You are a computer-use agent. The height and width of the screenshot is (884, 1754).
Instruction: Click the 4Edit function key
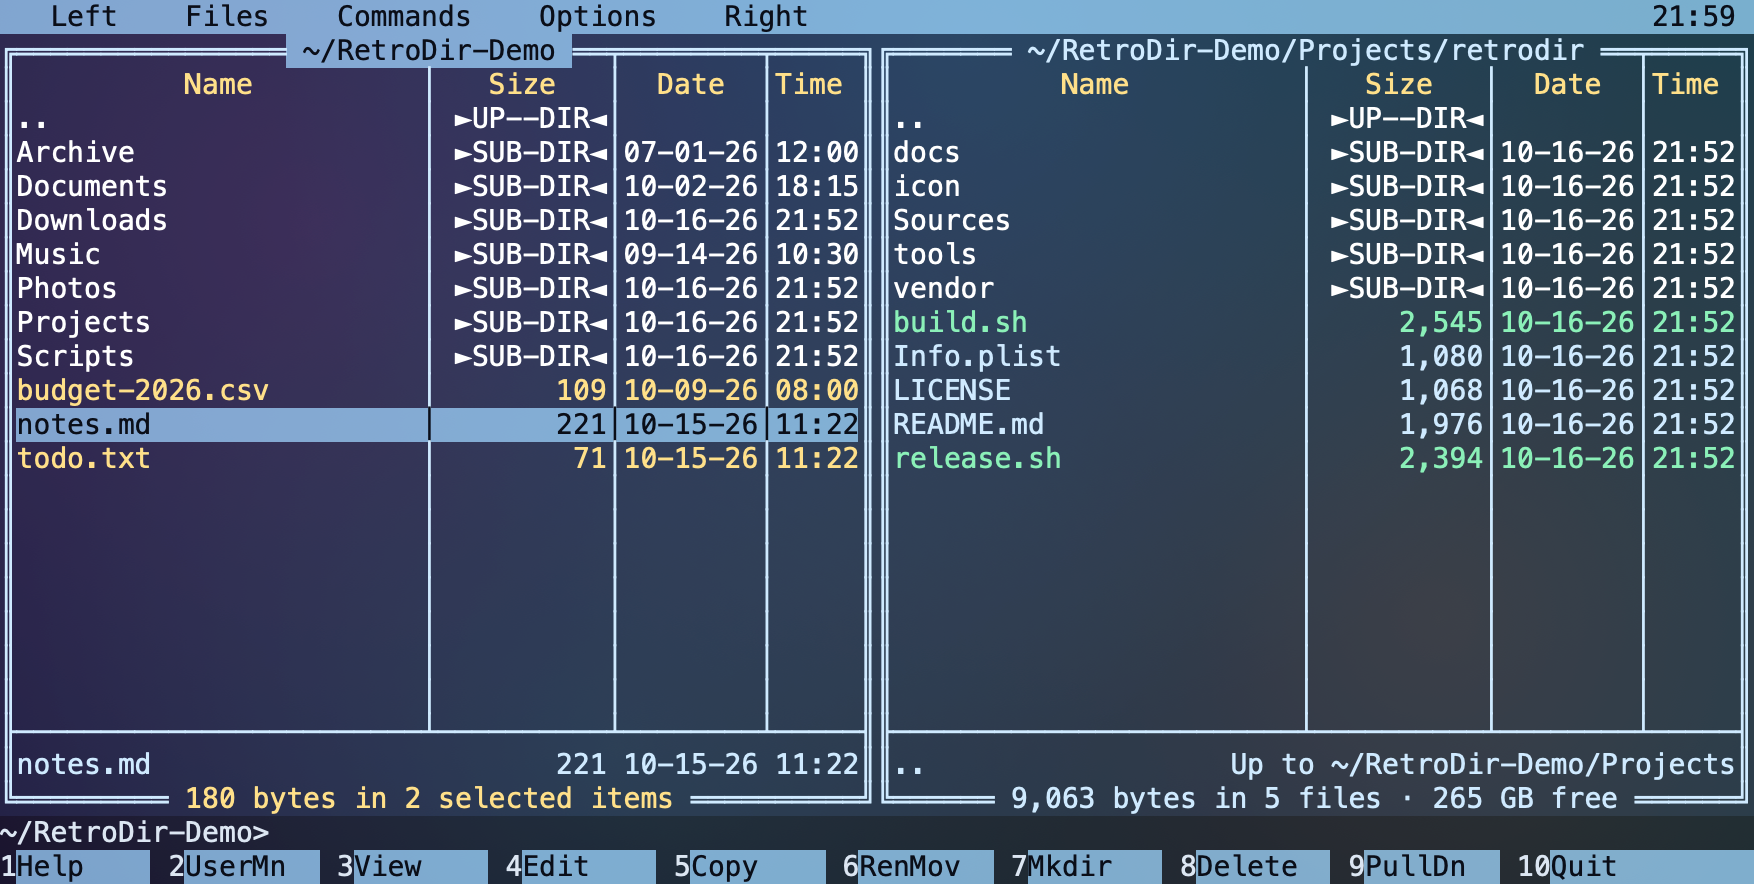(581, 866)
